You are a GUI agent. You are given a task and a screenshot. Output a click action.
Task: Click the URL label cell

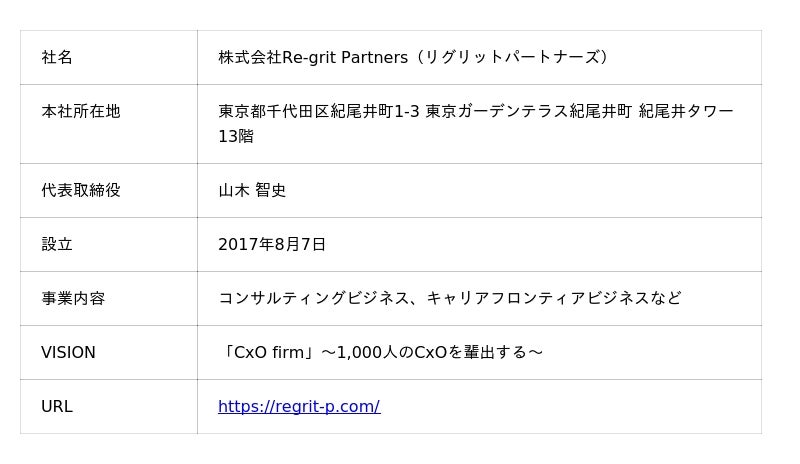[56, 407]
